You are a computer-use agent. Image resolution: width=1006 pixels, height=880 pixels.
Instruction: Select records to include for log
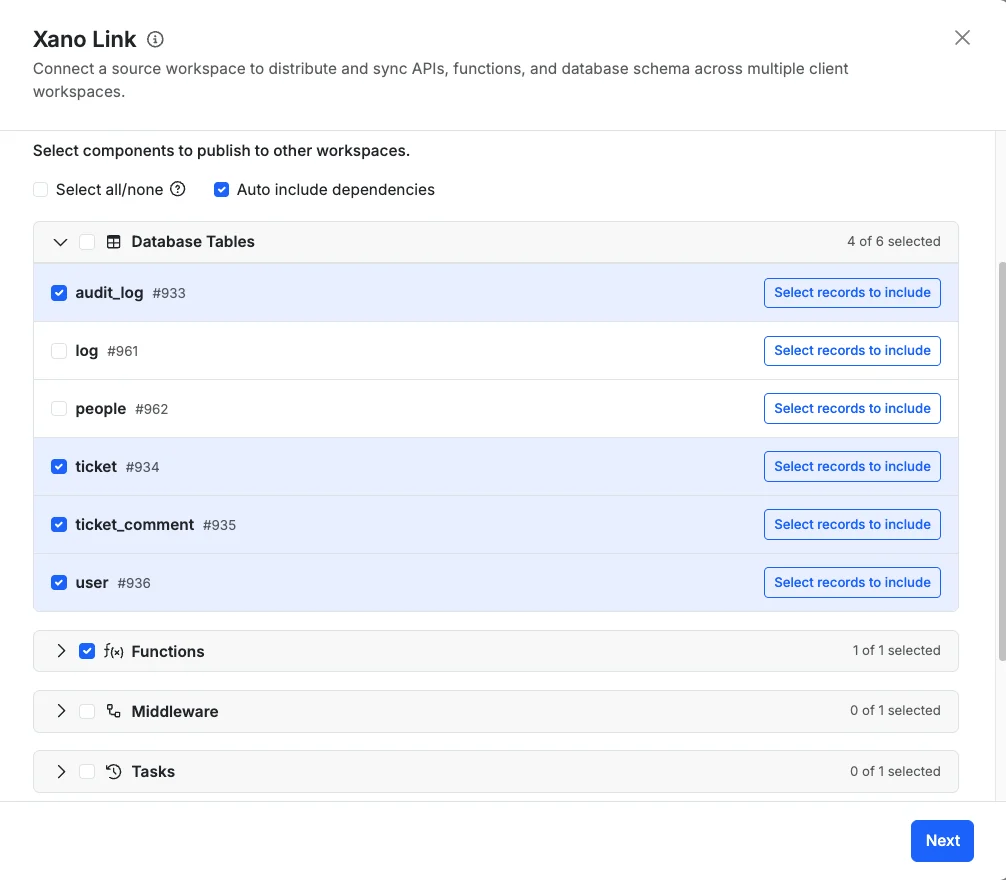click(x=852, y=350)
